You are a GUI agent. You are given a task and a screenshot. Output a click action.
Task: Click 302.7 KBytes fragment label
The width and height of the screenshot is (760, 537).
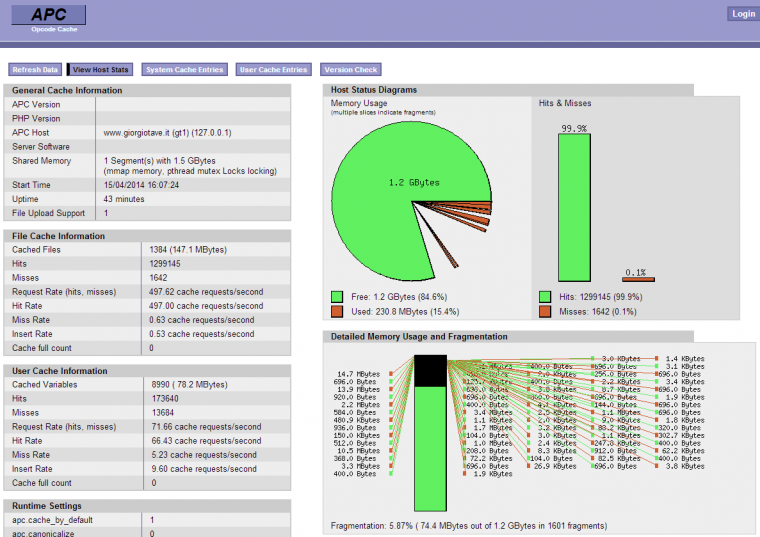[681, 436]
